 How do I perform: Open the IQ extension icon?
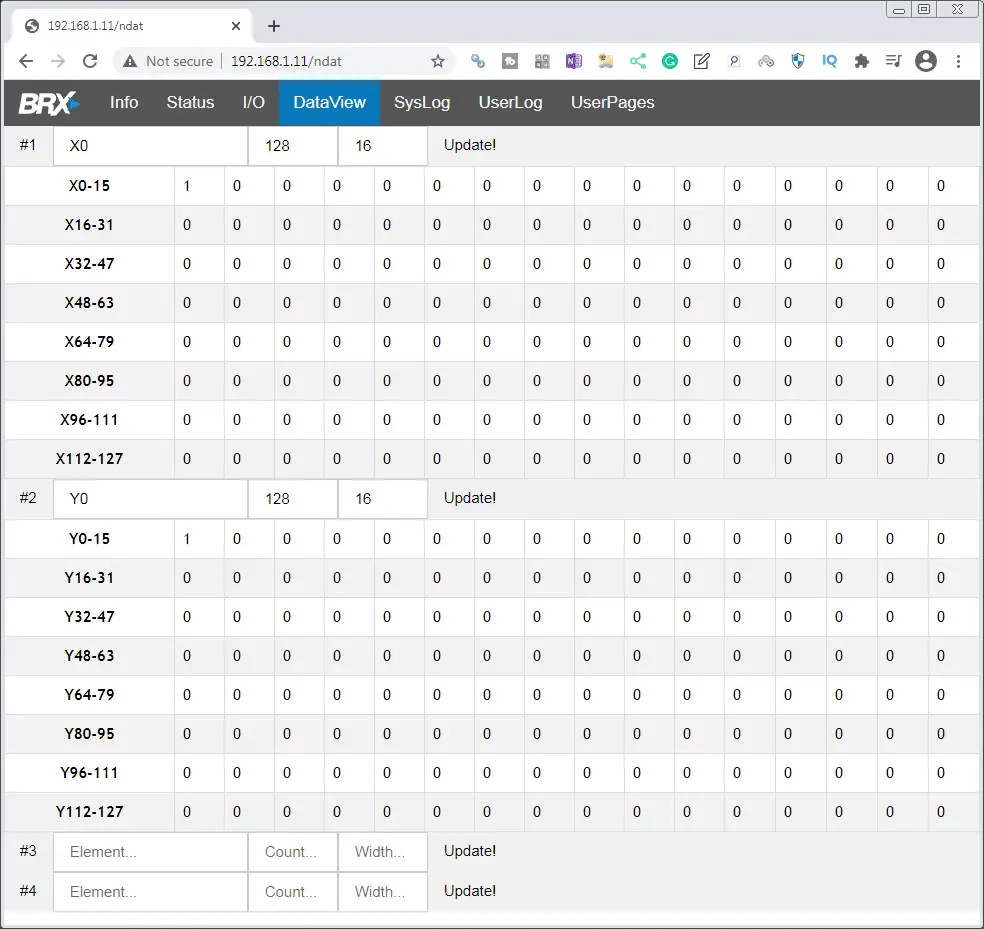click(x=830, y=61)
